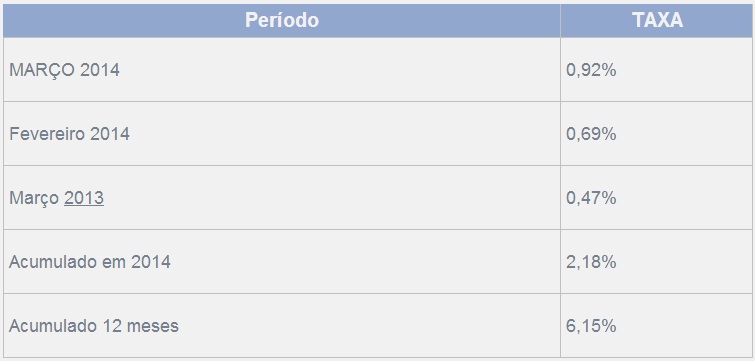Click the 2013 underlined link
The height and width of the screenshot is (361, 755).
point(84,198)
